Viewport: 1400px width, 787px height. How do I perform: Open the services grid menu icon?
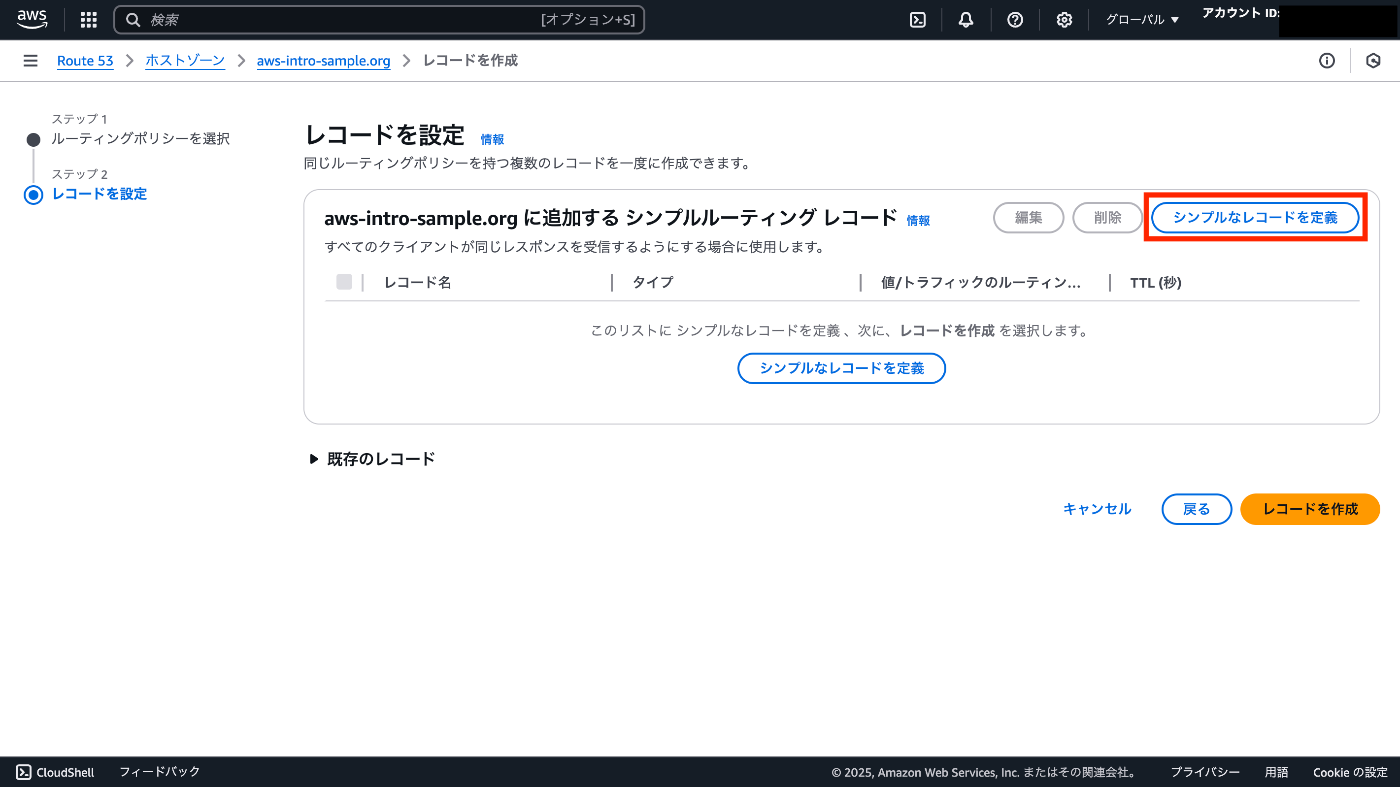point(89,19)
